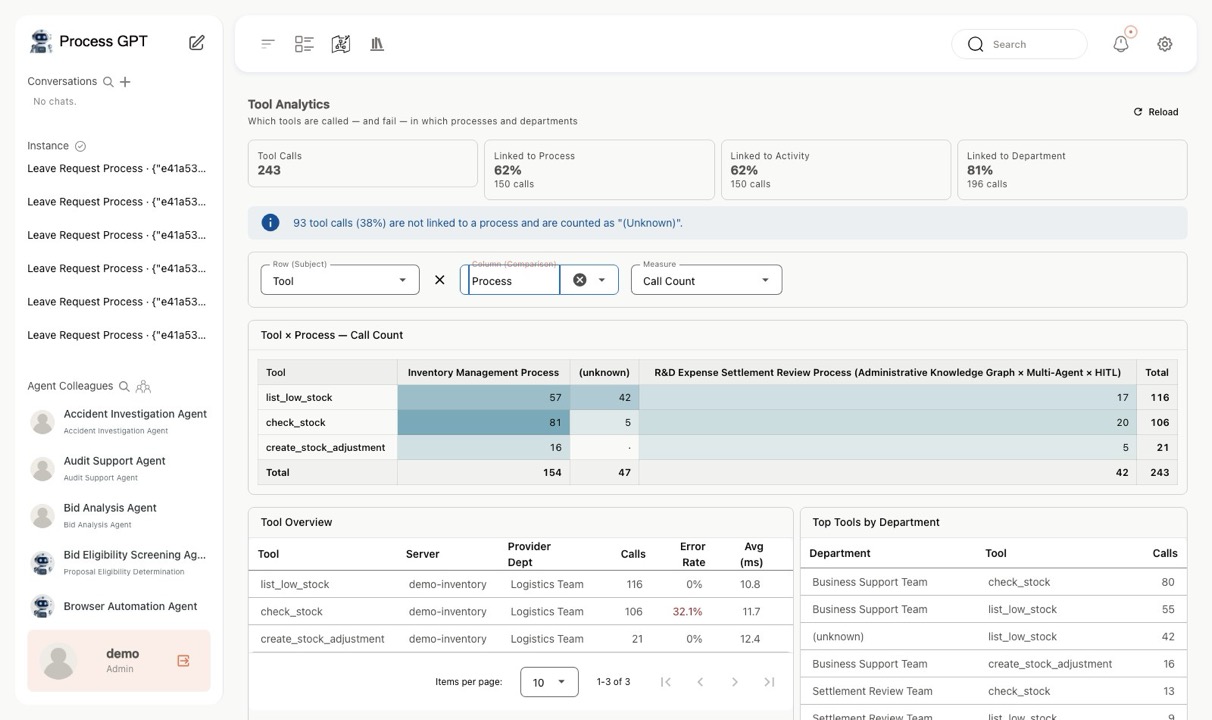Go to the next page of Tool Overview
Viewport: 1212px width, 720px height.
click(735, 682)
